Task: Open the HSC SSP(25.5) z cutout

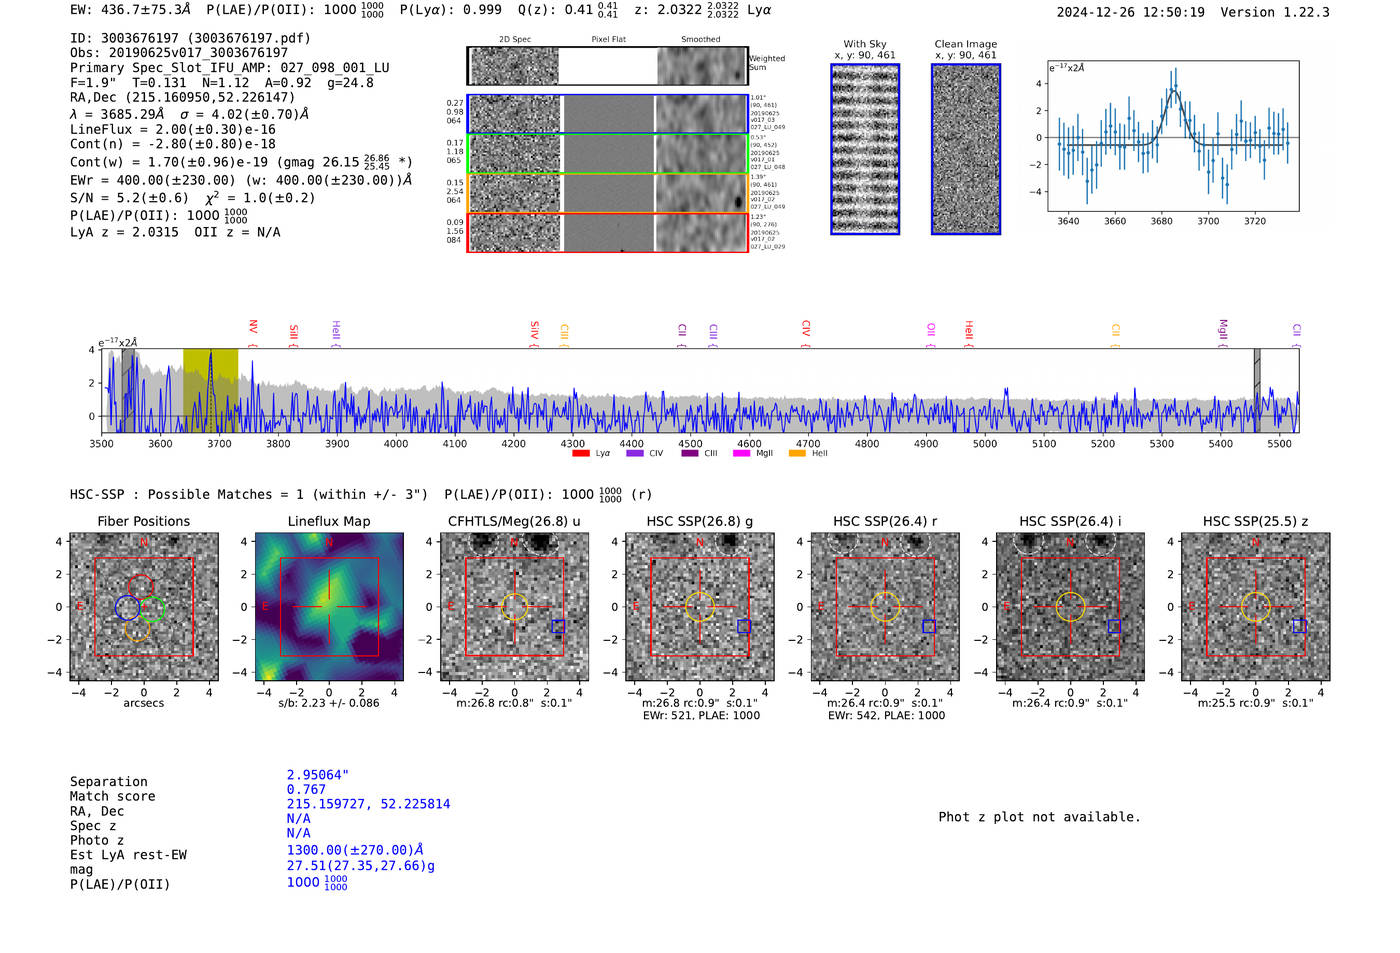Action: tap(1256, 606)
